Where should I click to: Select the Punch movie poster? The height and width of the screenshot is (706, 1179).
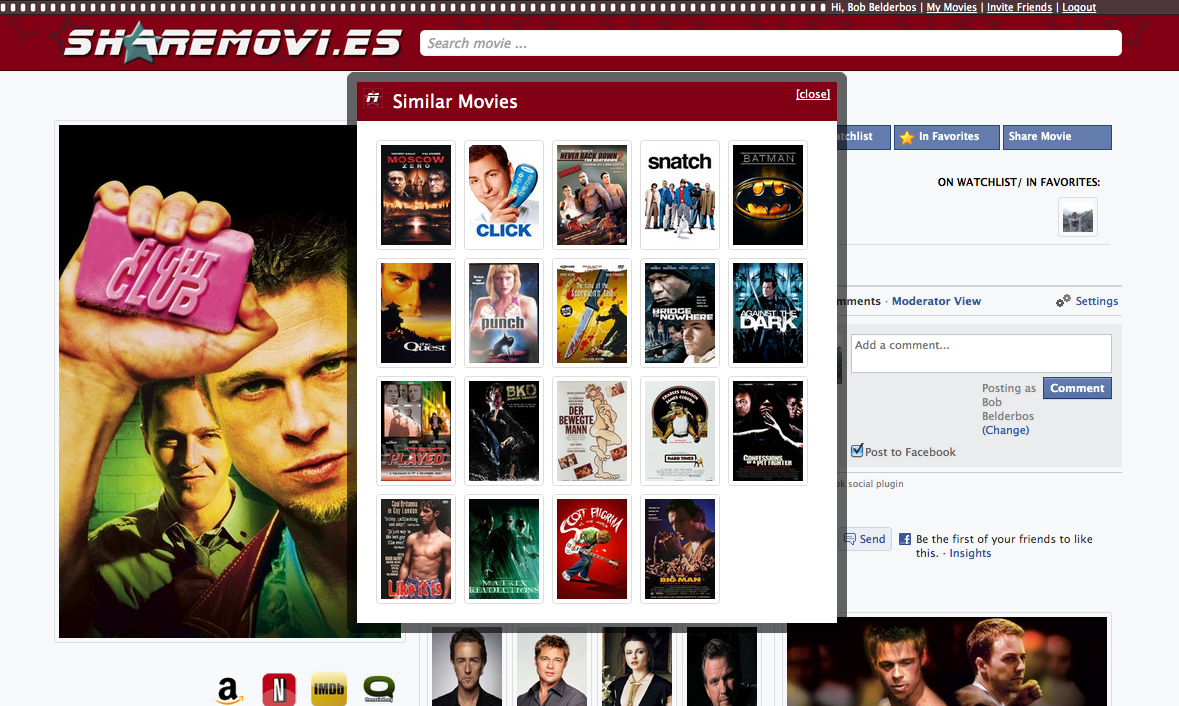point(504,313)
